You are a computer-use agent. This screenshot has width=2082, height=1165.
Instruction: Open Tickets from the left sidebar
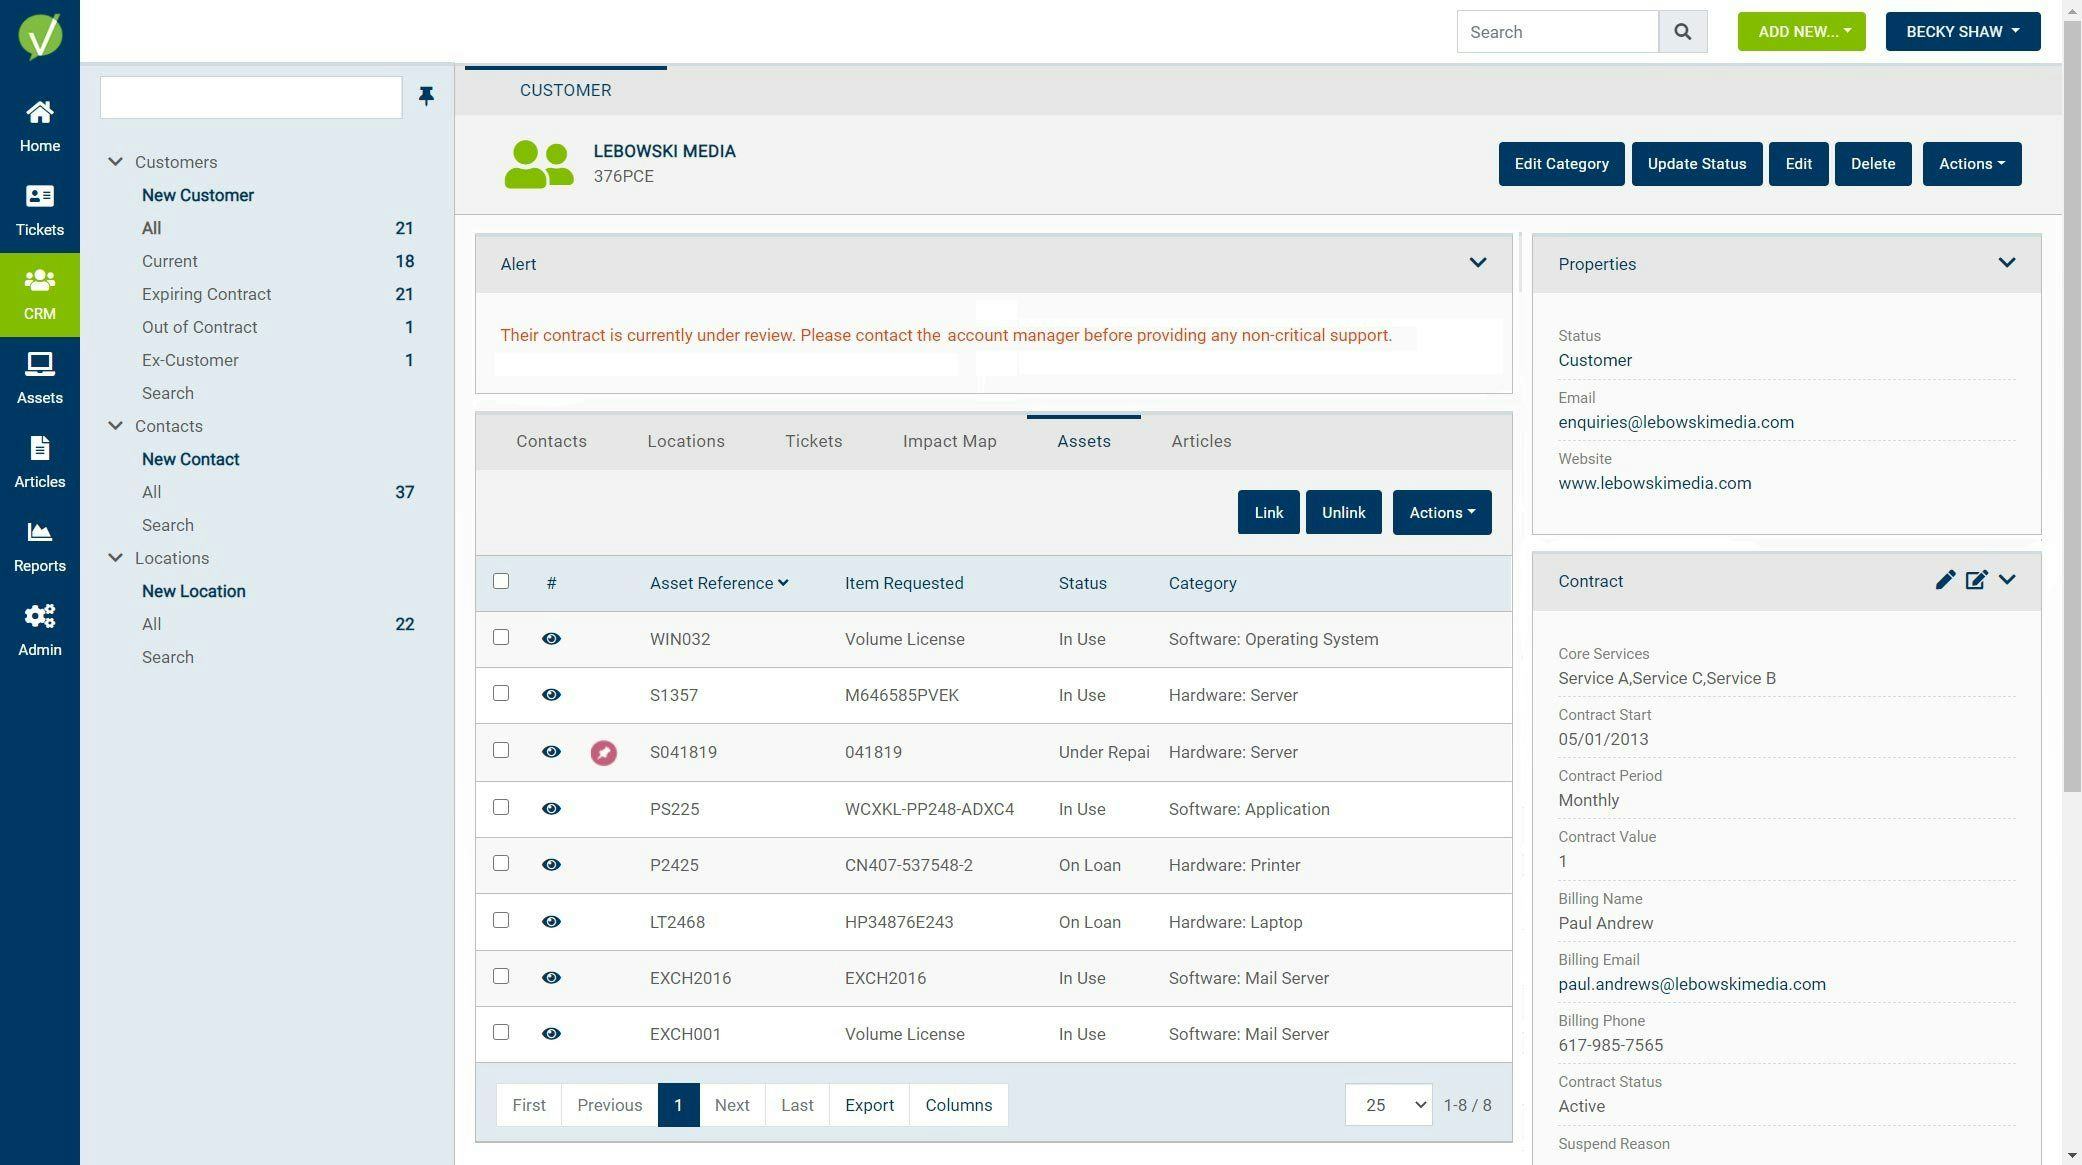tap(39, 210)
